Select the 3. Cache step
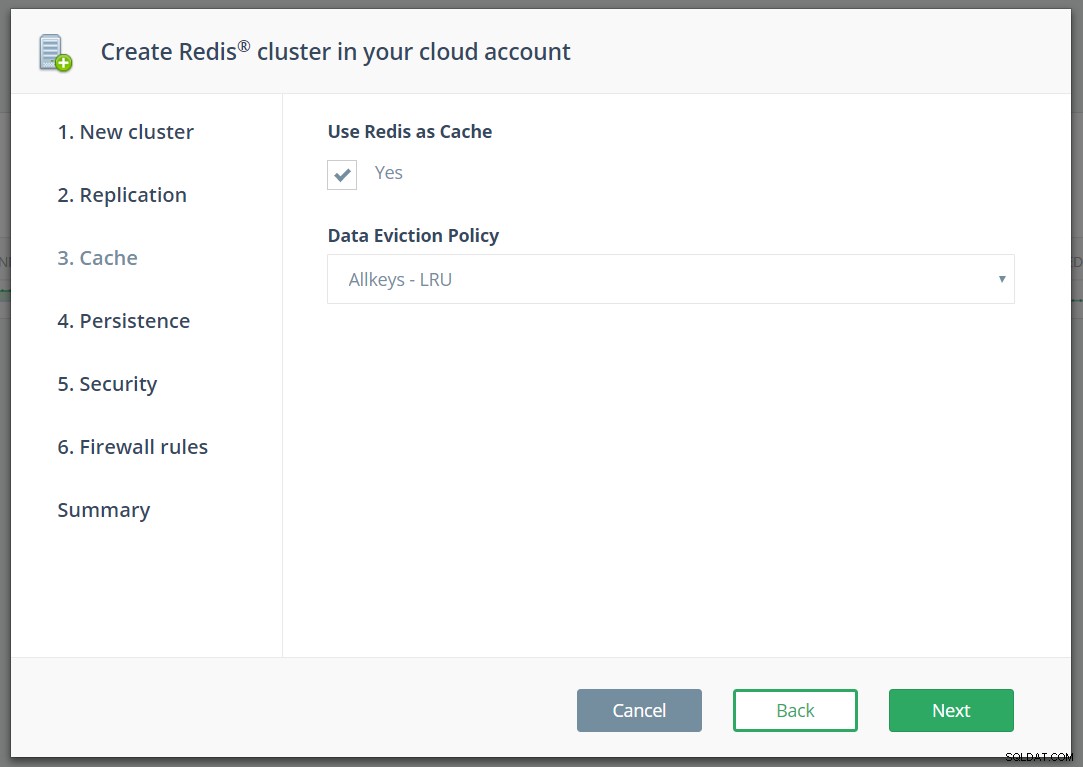Screen dimensions: 1083x767 click(97, 258)
